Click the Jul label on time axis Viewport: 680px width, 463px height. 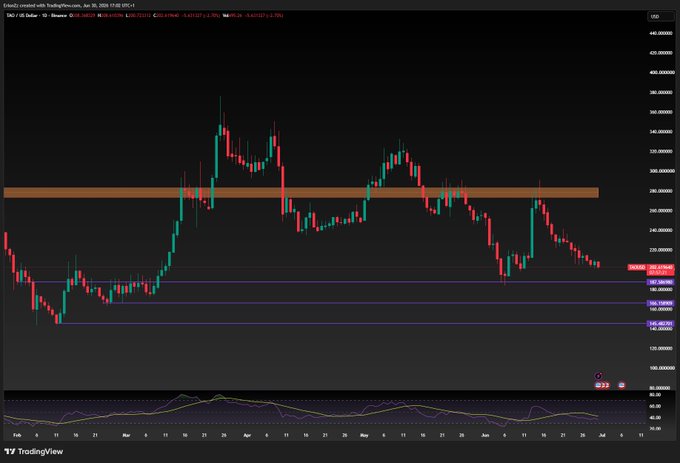[602, 435]
